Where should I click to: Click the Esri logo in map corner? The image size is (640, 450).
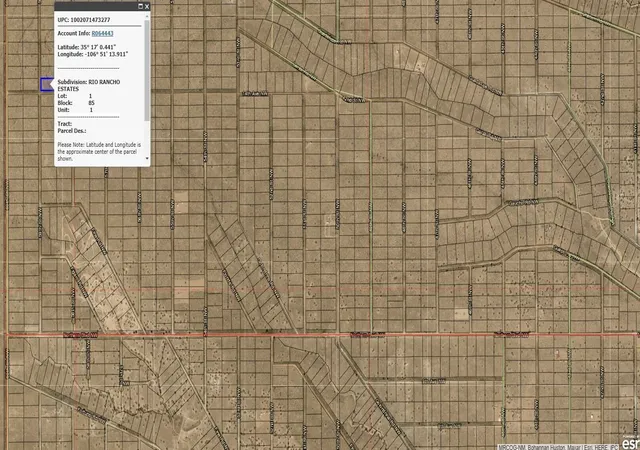tap(631, 443)
